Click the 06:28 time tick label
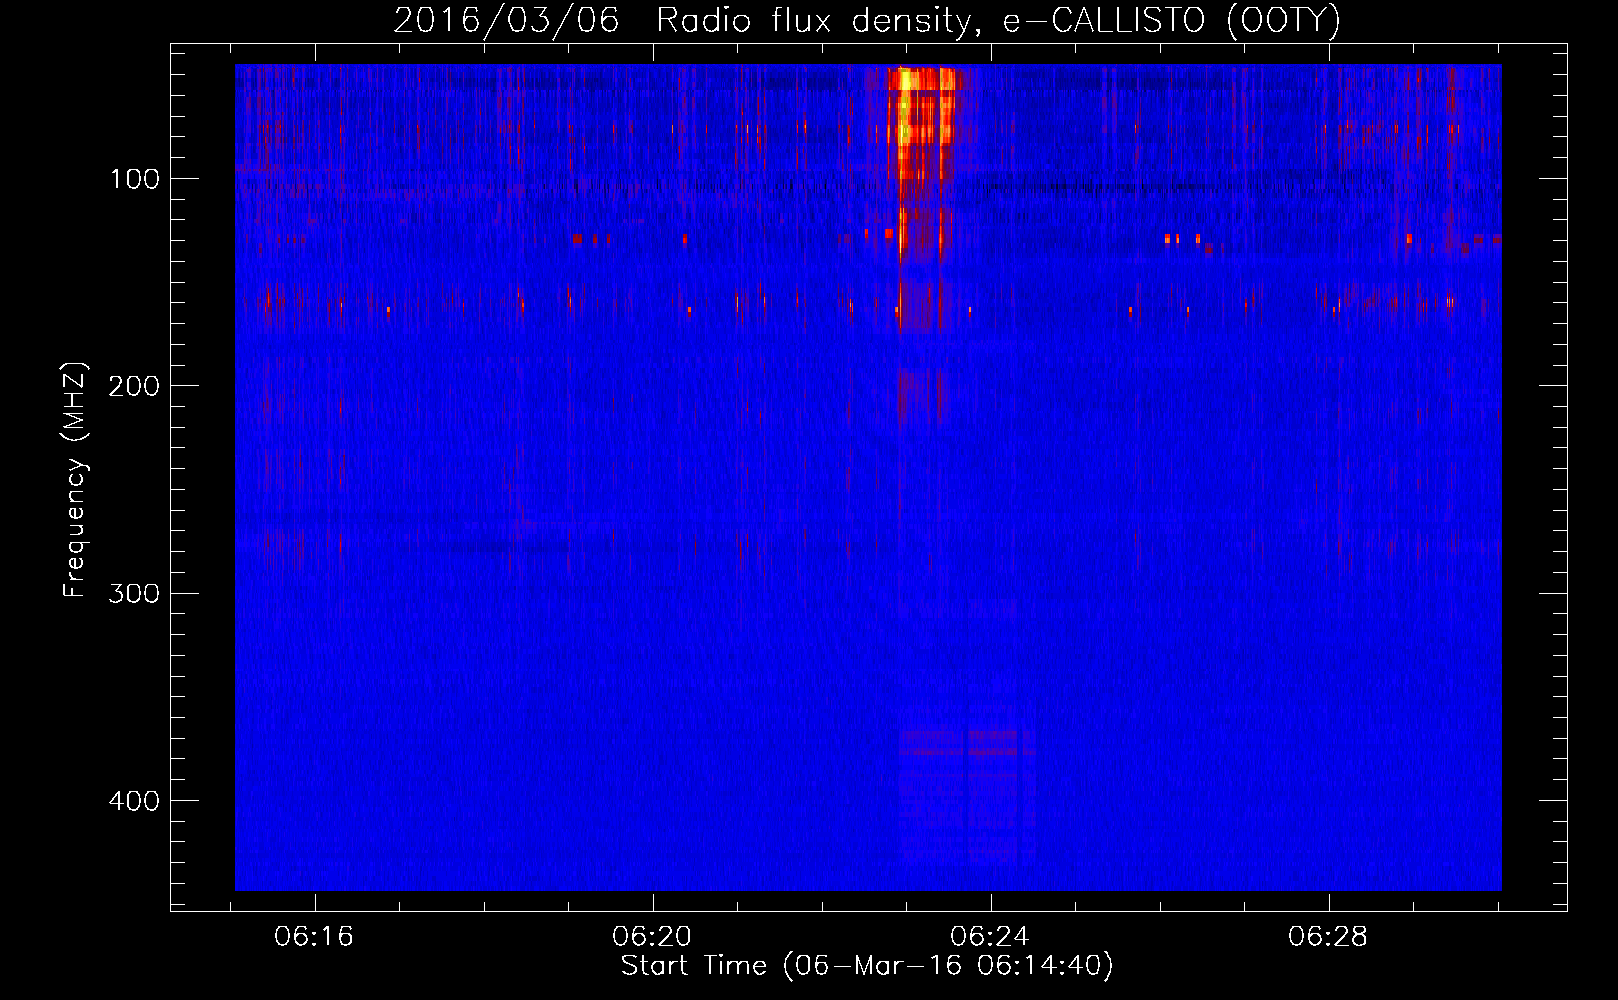 tap(1328, 936)
